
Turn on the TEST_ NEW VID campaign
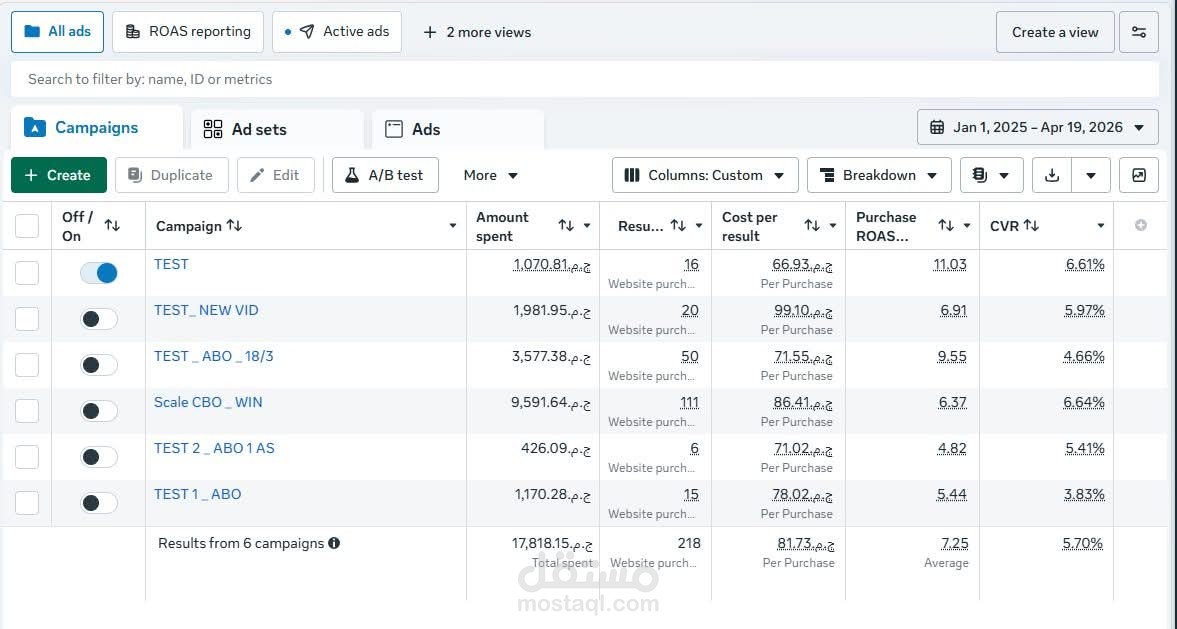(x=99, y=319)
